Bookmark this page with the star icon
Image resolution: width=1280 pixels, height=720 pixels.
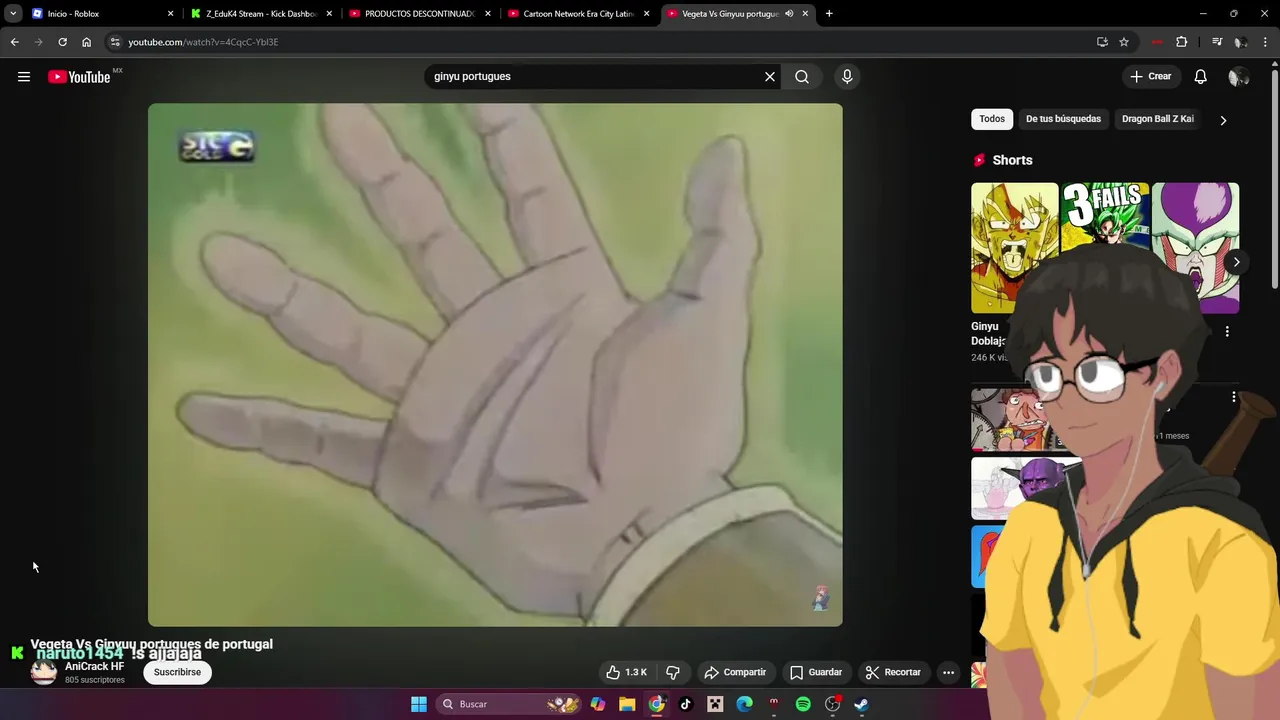pos(1124,42)
